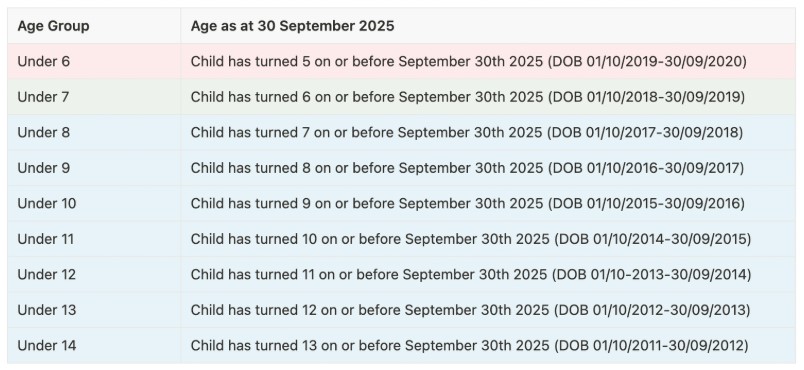804x370 pixels.
Task: Select the row text for child turned 8
Action: 468,168
